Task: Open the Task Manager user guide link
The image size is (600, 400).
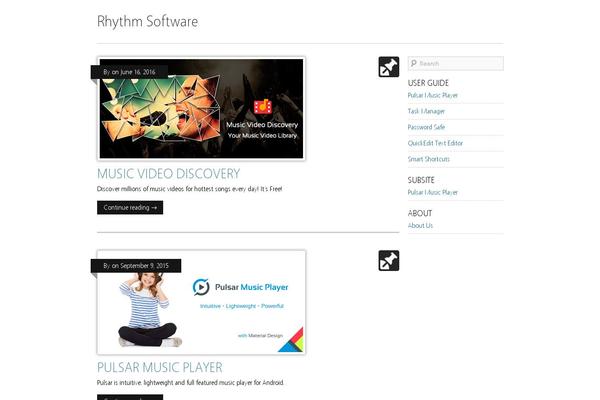Action: [x=426, y=111]
